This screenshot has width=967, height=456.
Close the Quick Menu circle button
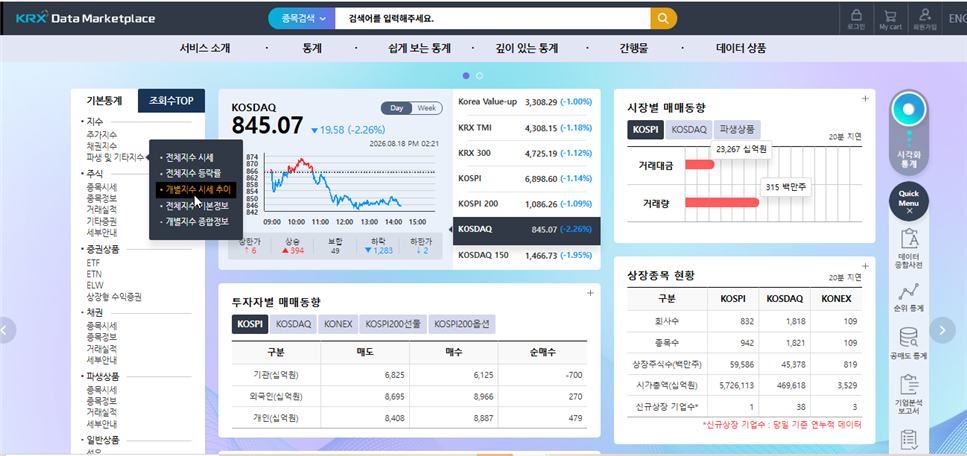click(909, 202)
